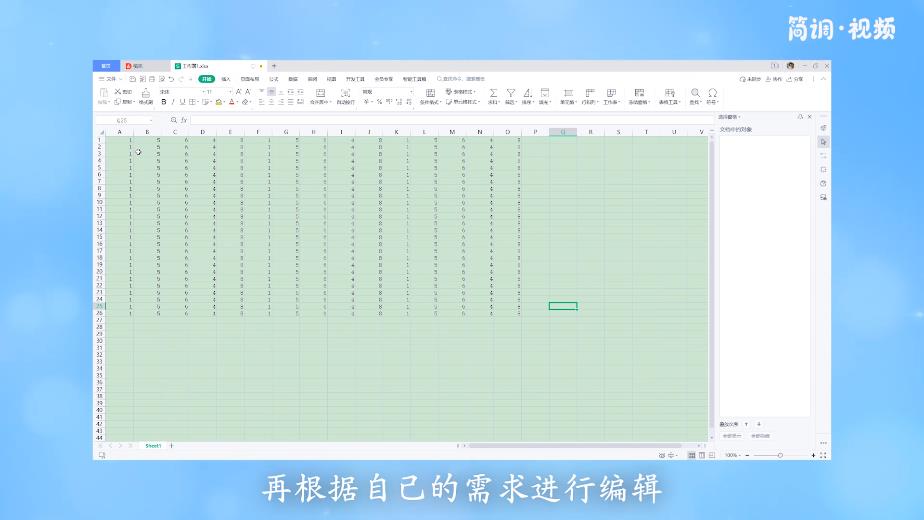Click the Show All button in selection pane
924x520 pixels.
pyautogui.click(x=731, y=435)
